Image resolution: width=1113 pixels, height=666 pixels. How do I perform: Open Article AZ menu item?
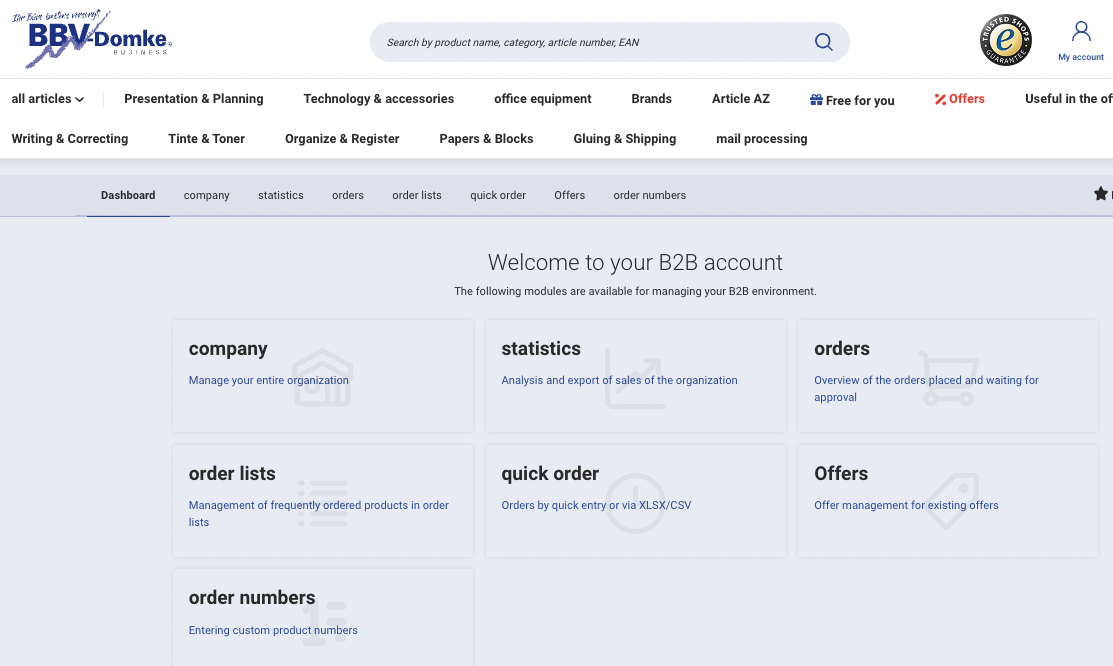(740, 99)
